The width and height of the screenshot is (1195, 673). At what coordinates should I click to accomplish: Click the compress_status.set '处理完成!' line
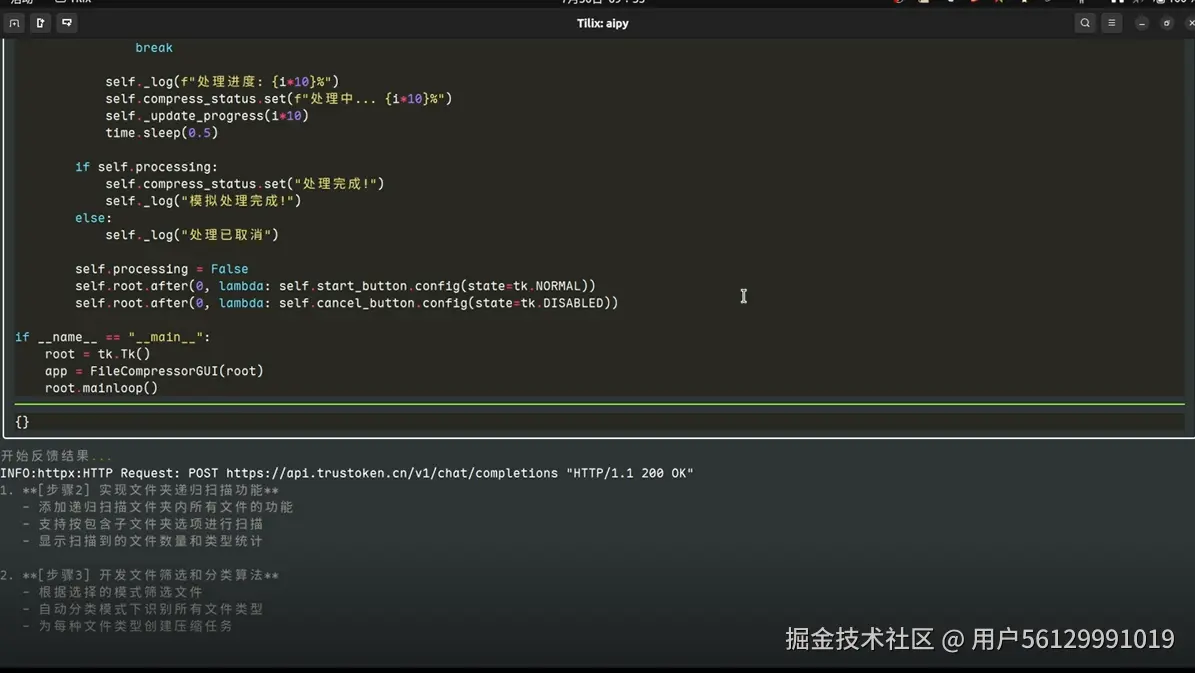245,184
